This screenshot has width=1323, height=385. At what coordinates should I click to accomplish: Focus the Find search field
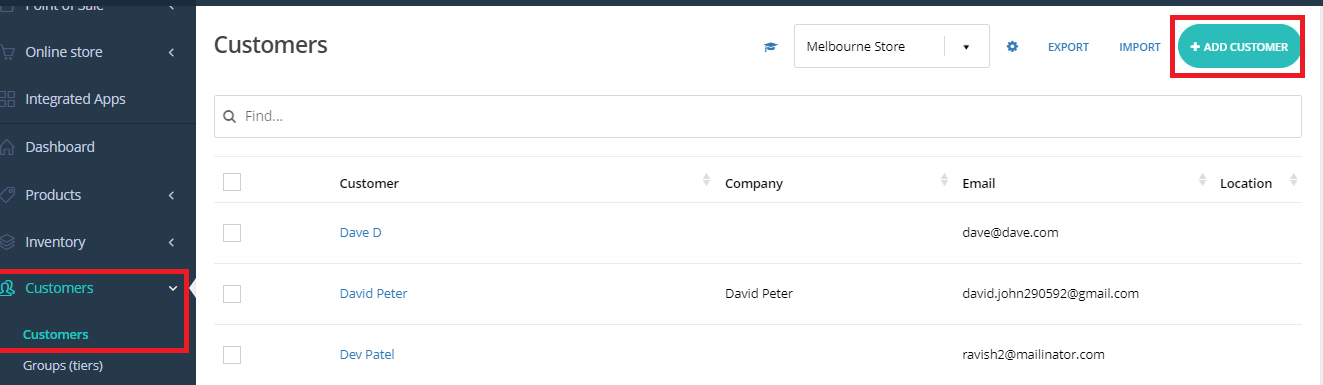pos(757,116)
